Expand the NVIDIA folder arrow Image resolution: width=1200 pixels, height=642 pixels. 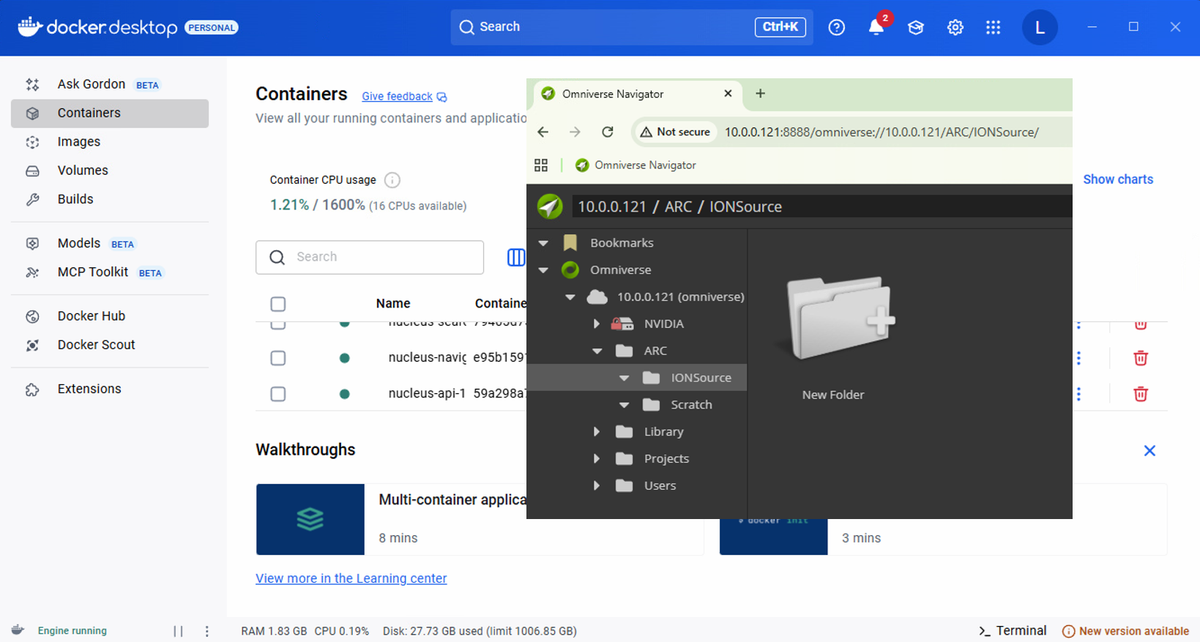597,324
